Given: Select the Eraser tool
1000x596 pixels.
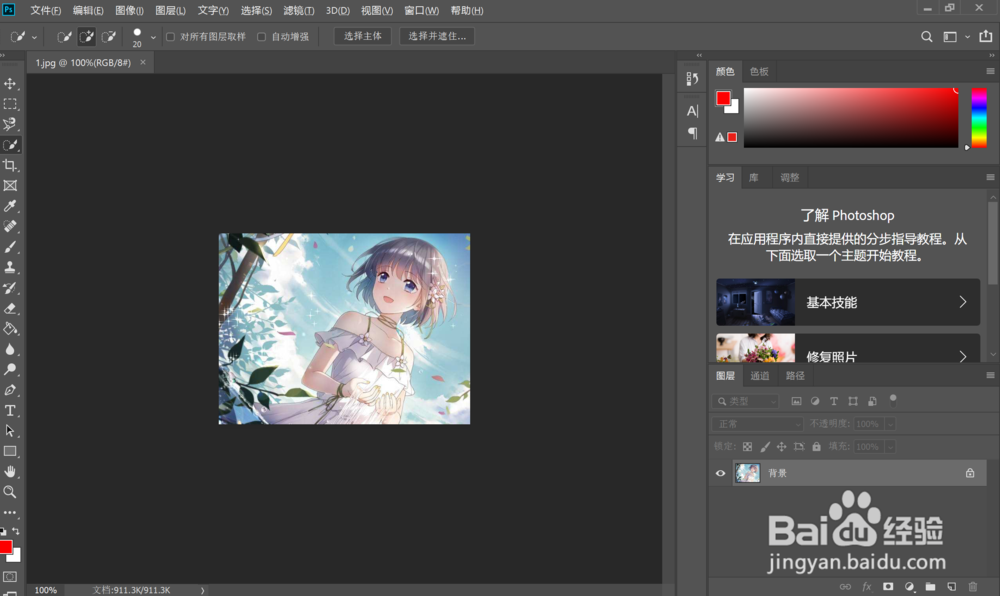Looking at the screenshot, I should (10, 309).
